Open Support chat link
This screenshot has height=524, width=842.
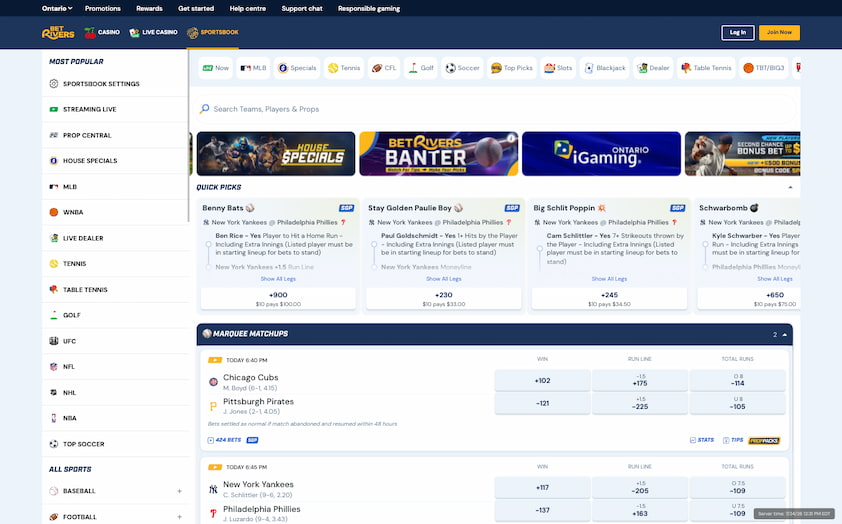coord(302,8)
